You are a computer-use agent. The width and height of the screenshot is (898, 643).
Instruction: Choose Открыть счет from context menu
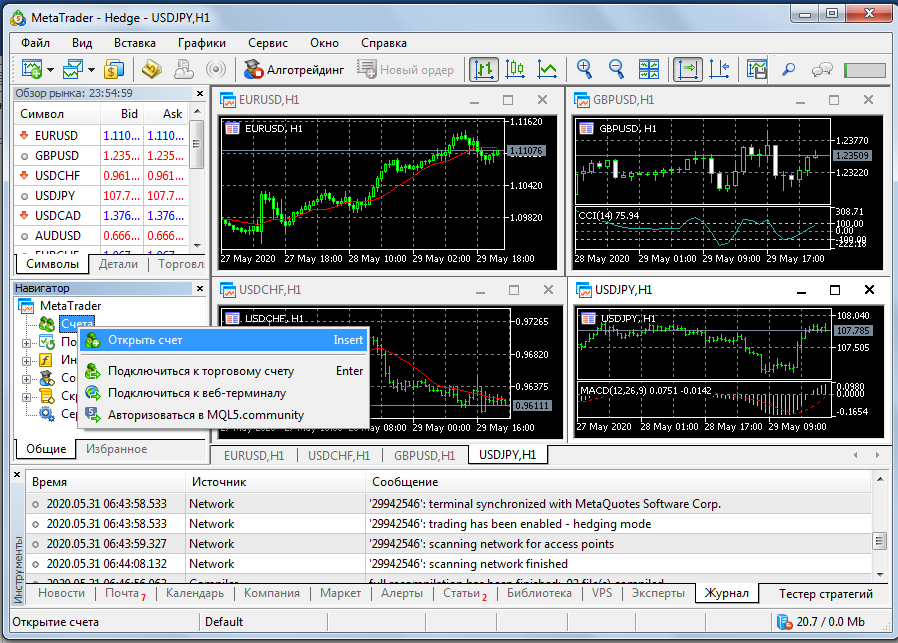point(223,340)
